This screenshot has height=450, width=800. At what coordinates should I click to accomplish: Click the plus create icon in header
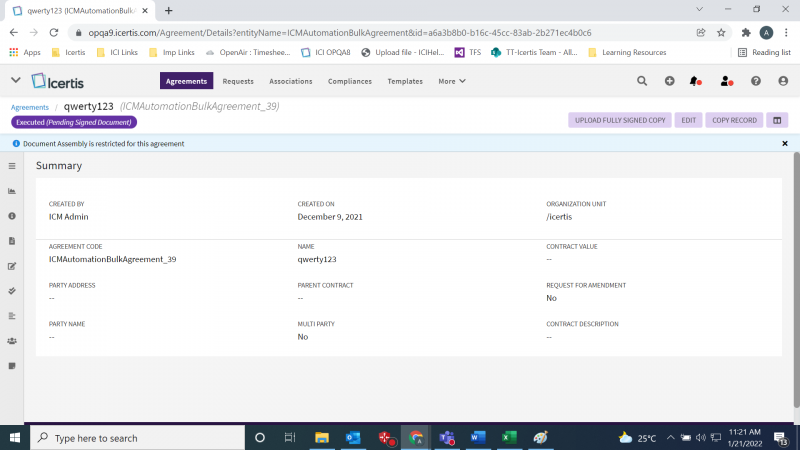tap(669, 81)
